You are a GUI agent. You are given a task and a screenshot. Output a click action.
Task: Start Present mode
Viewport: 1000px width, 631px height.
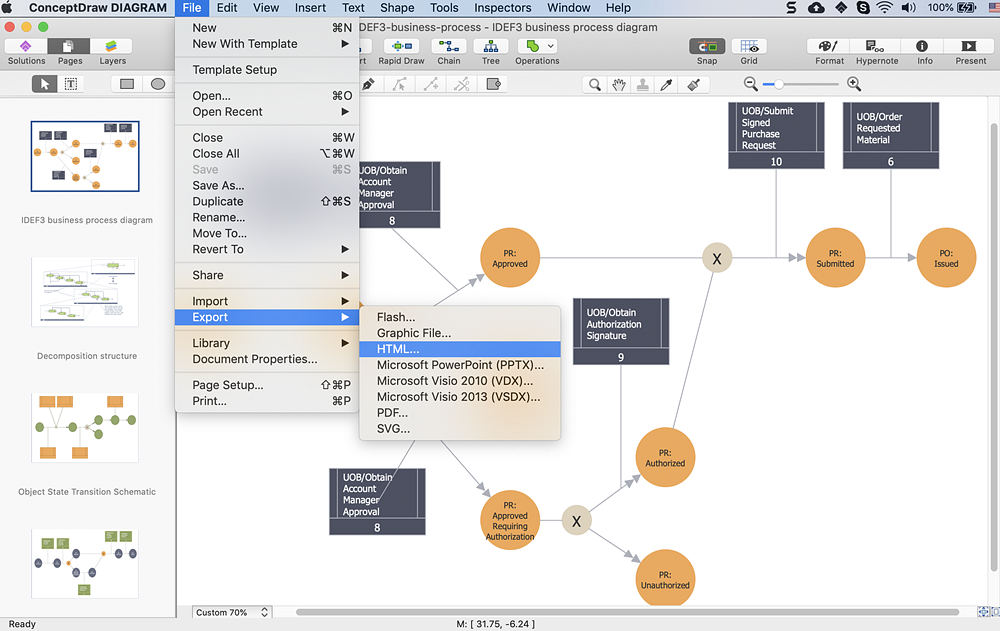pos(970,47)
